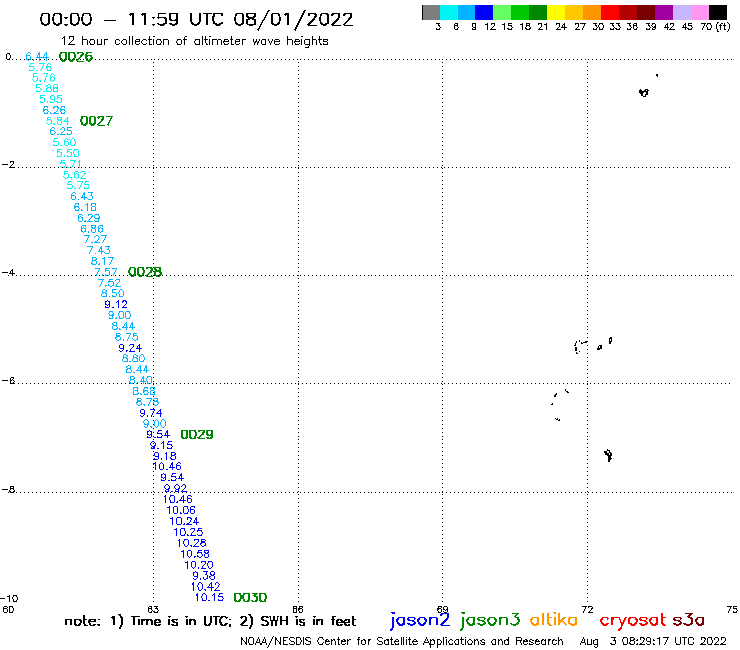
Task: Click the 6.44 wave height value
Action: point(37,57)
